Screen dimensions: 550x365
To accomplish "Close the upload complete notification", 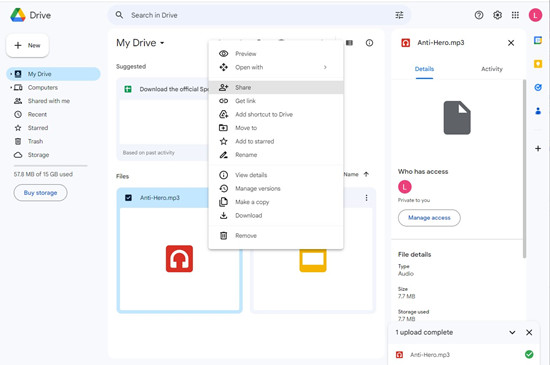I will 529,332.
